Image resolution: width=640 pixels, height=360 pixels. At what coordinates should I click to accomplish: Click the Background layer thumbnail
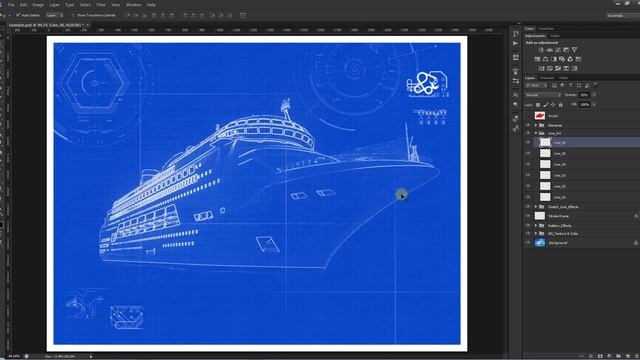540,242
